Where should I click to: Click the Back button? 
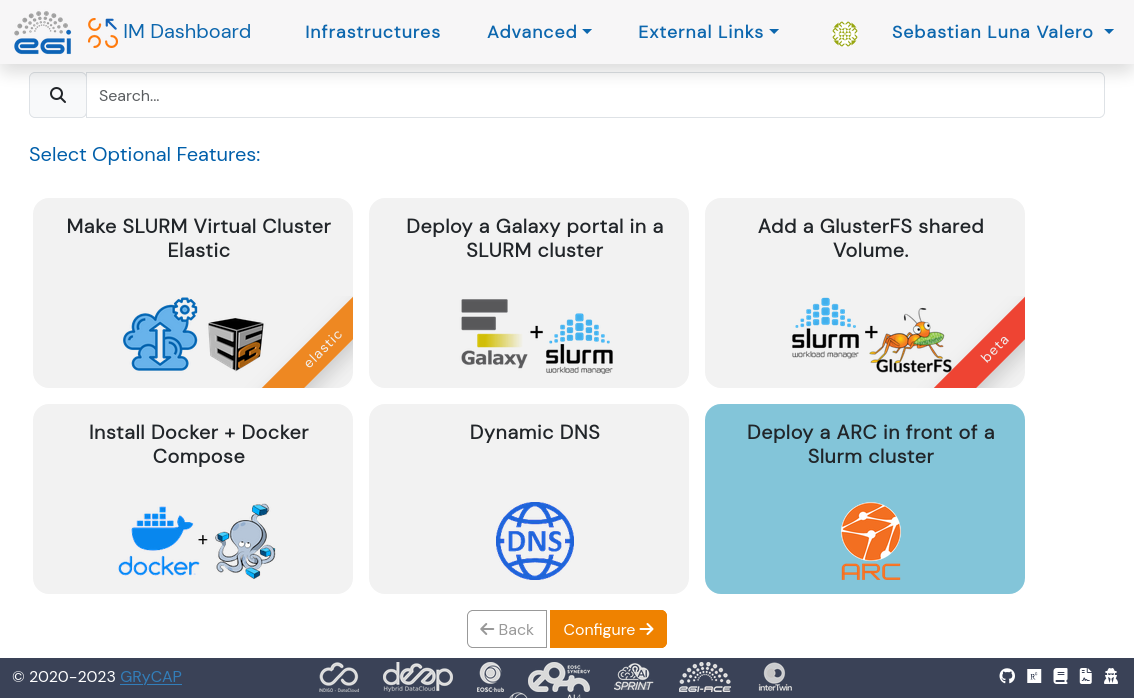(x=507, y=629)
